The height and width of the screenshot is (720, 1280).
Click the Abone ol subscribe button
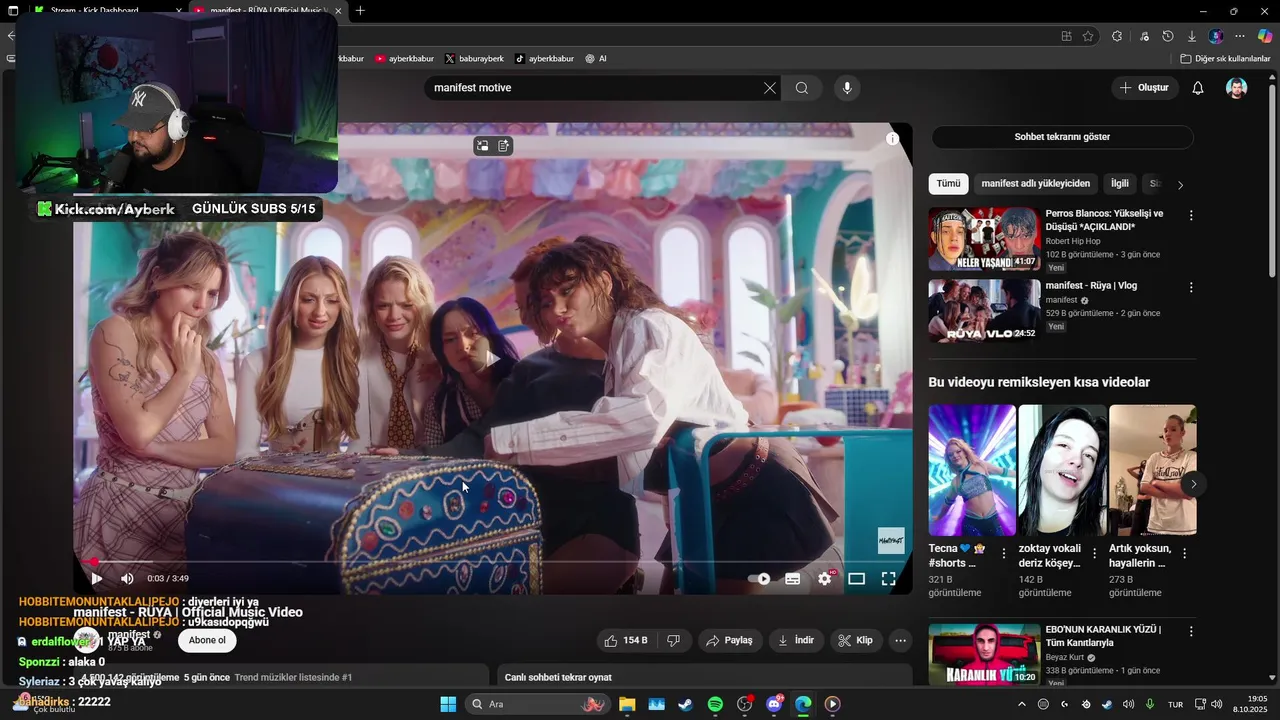point(207,640)
